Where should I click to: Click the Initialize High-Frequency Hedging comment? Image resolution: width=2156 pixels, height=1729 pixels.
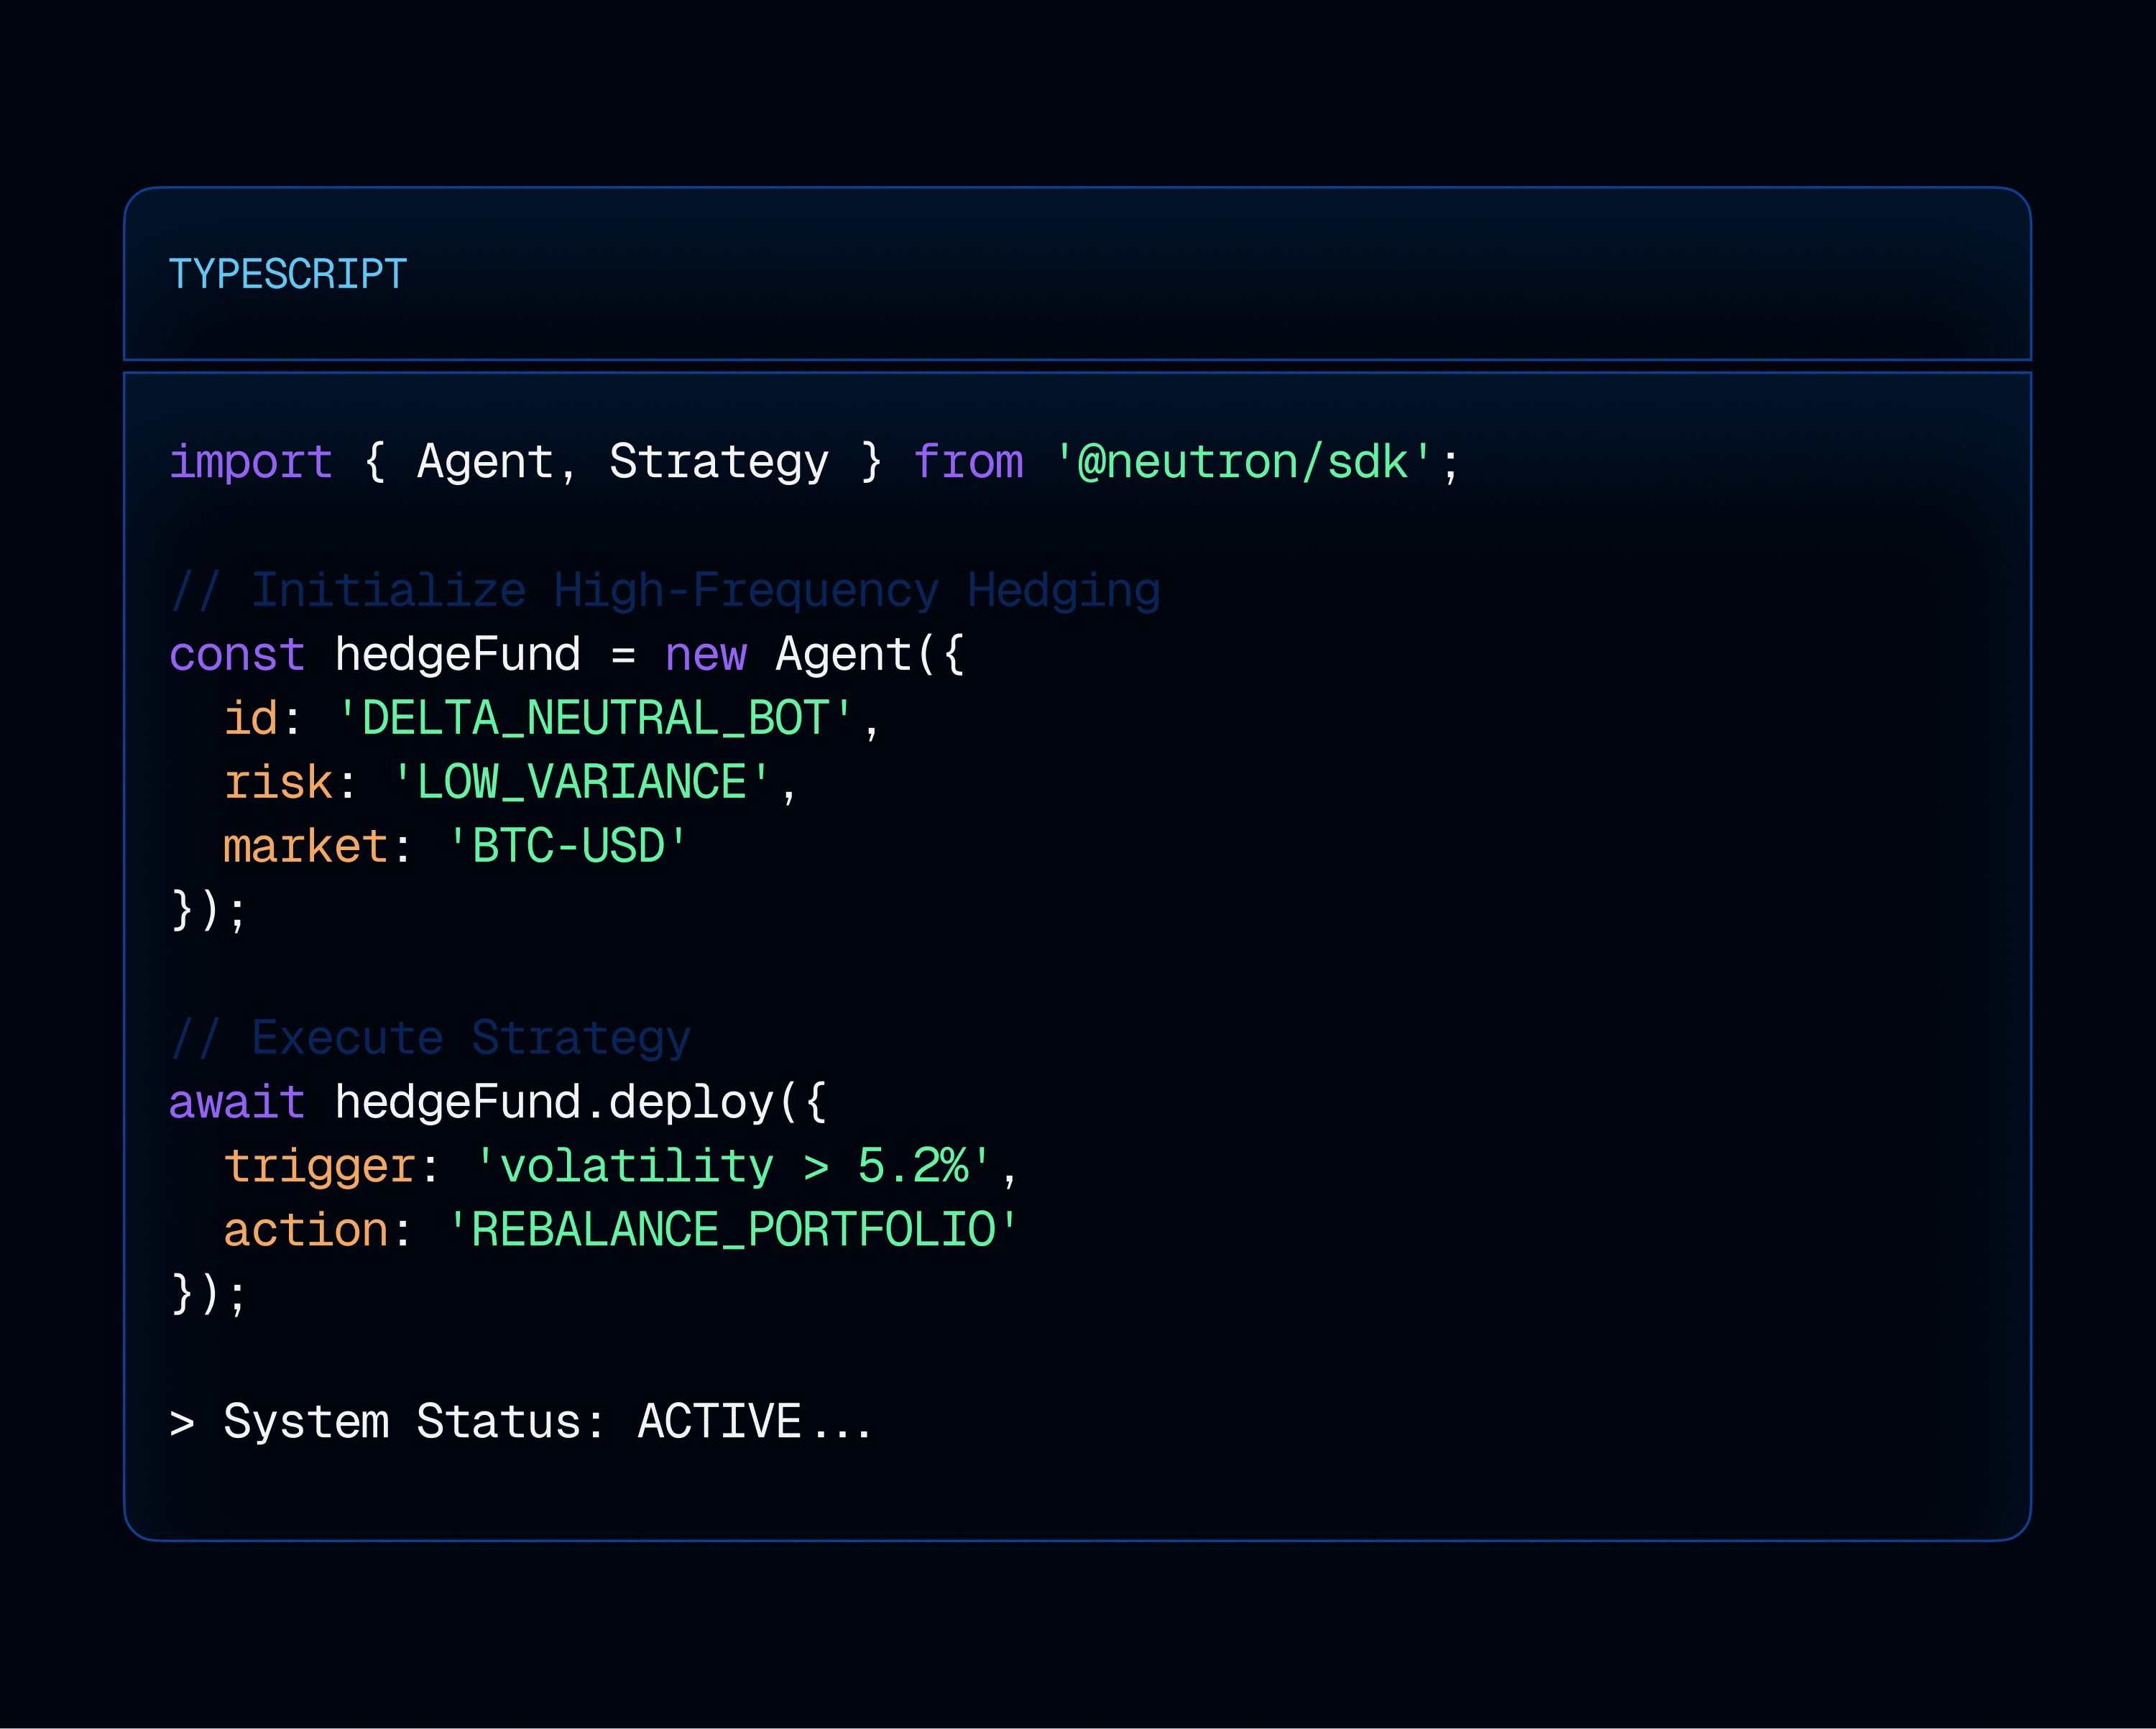[665, 590]
